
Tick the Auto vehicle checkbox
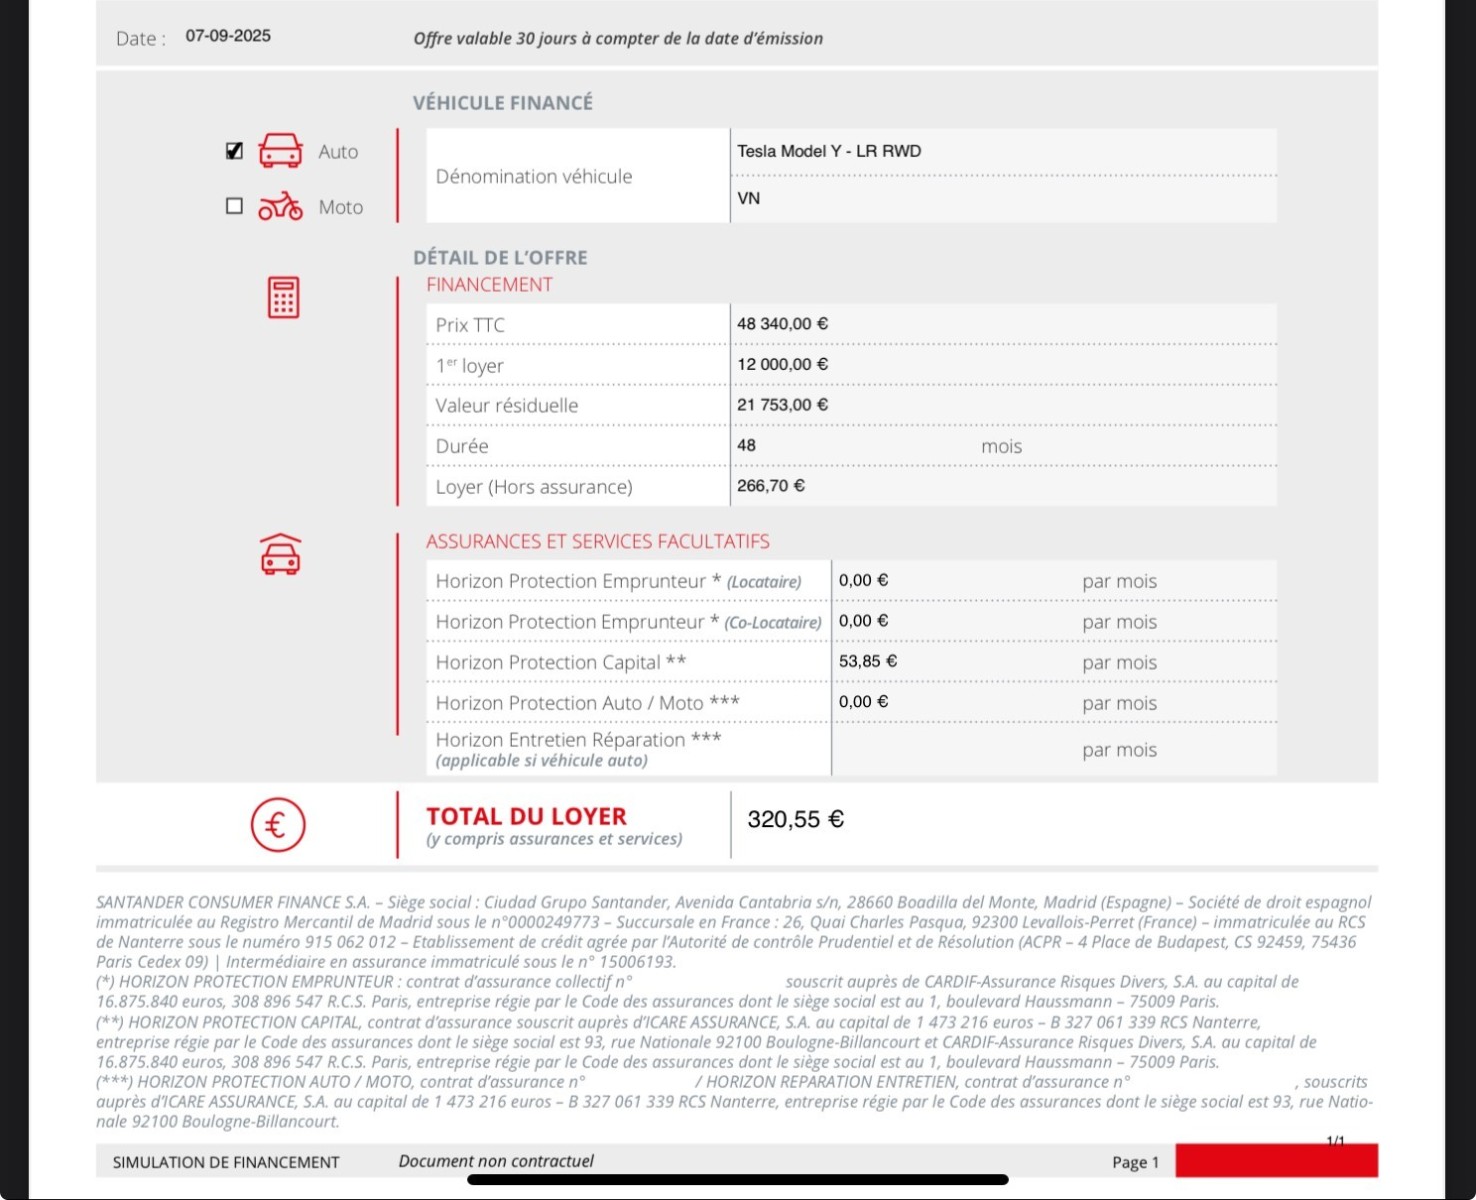[x=234, y=151]
